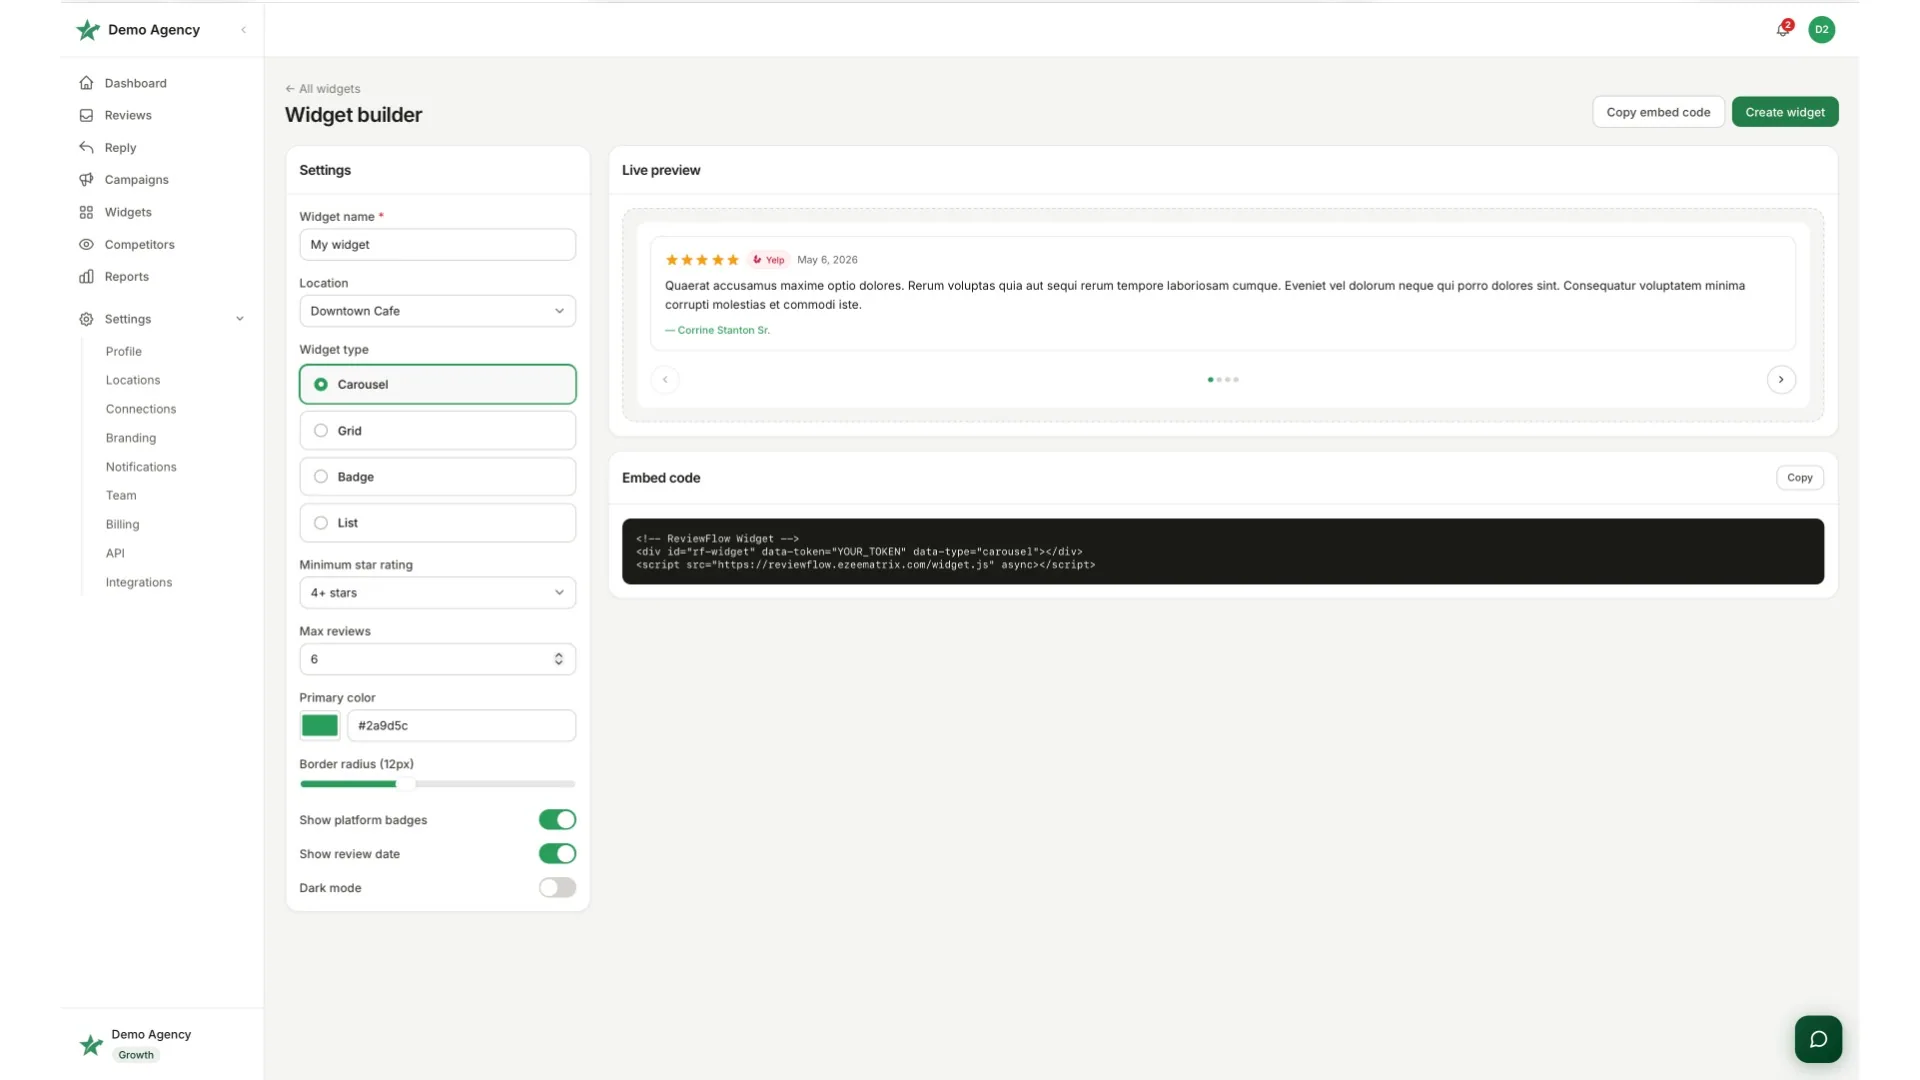The image size is (1920, 1080).
Task: Enable the Dark mode switch
Action: 557,888
